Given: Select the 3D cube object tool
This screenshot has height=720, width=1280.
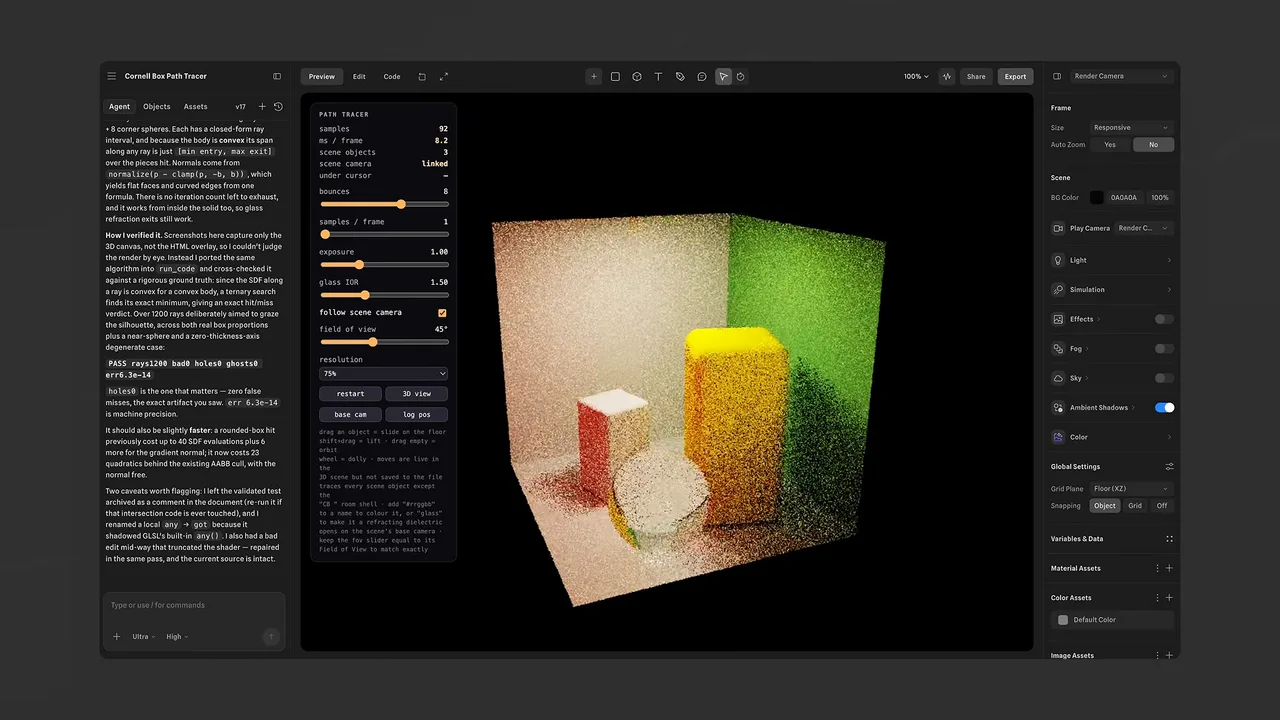Looking at the screenshot, I should [637, 76].
